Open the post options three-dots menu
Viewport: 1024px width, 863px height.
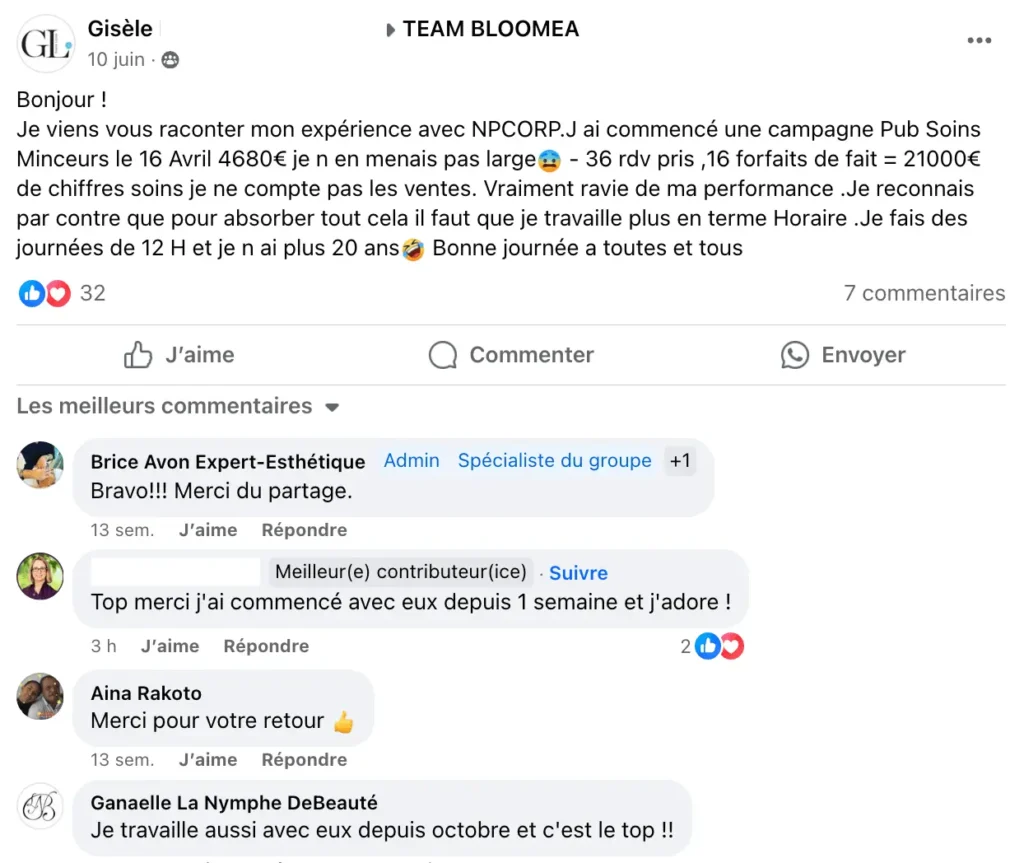pyautogui.click(x=979, y=41)
